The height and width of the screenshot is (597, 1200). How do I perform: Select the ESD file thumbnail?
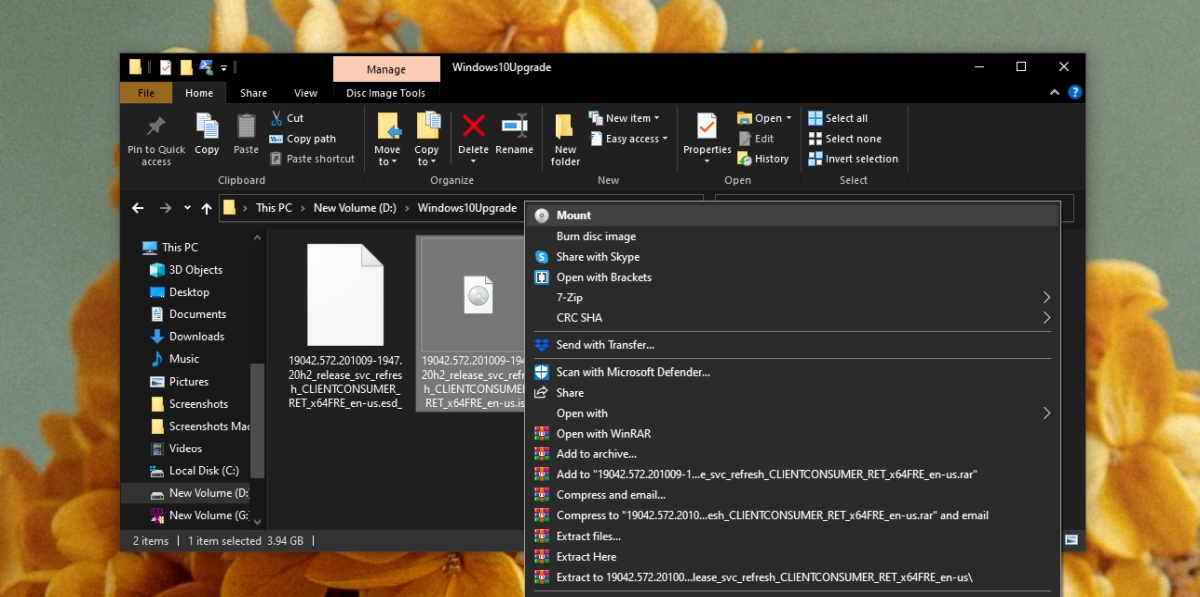pyautogui.click(x=343, y=293)
